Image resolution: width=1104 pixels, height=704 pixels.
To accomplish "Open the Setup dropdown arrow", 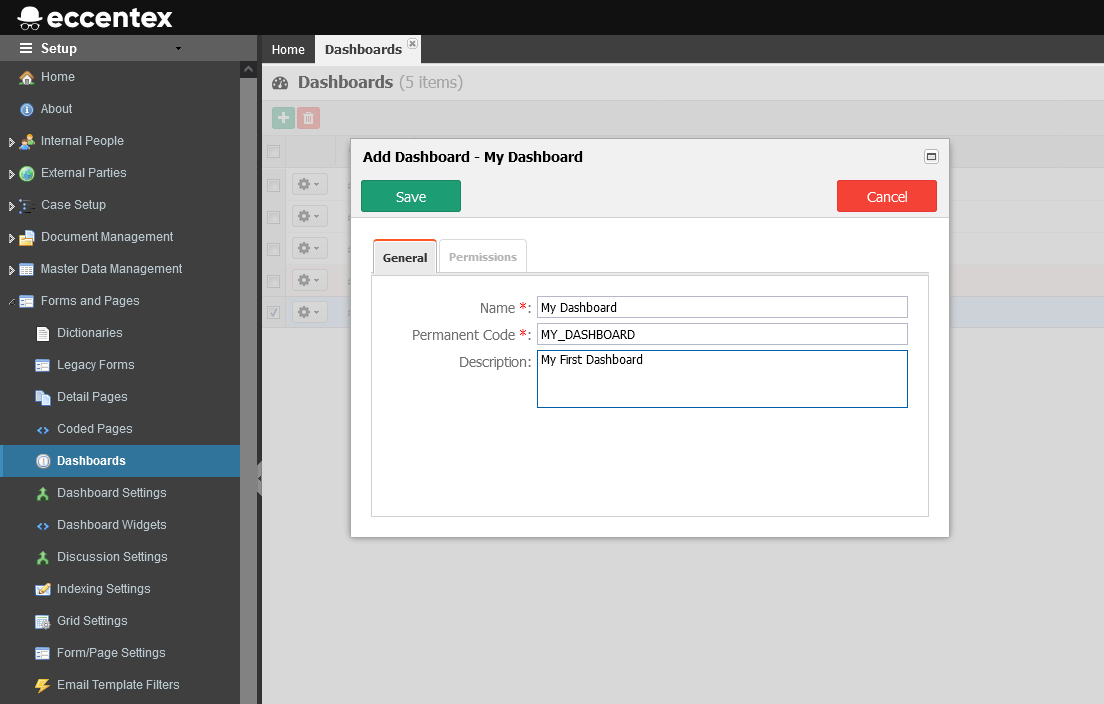I will [178, 49].
